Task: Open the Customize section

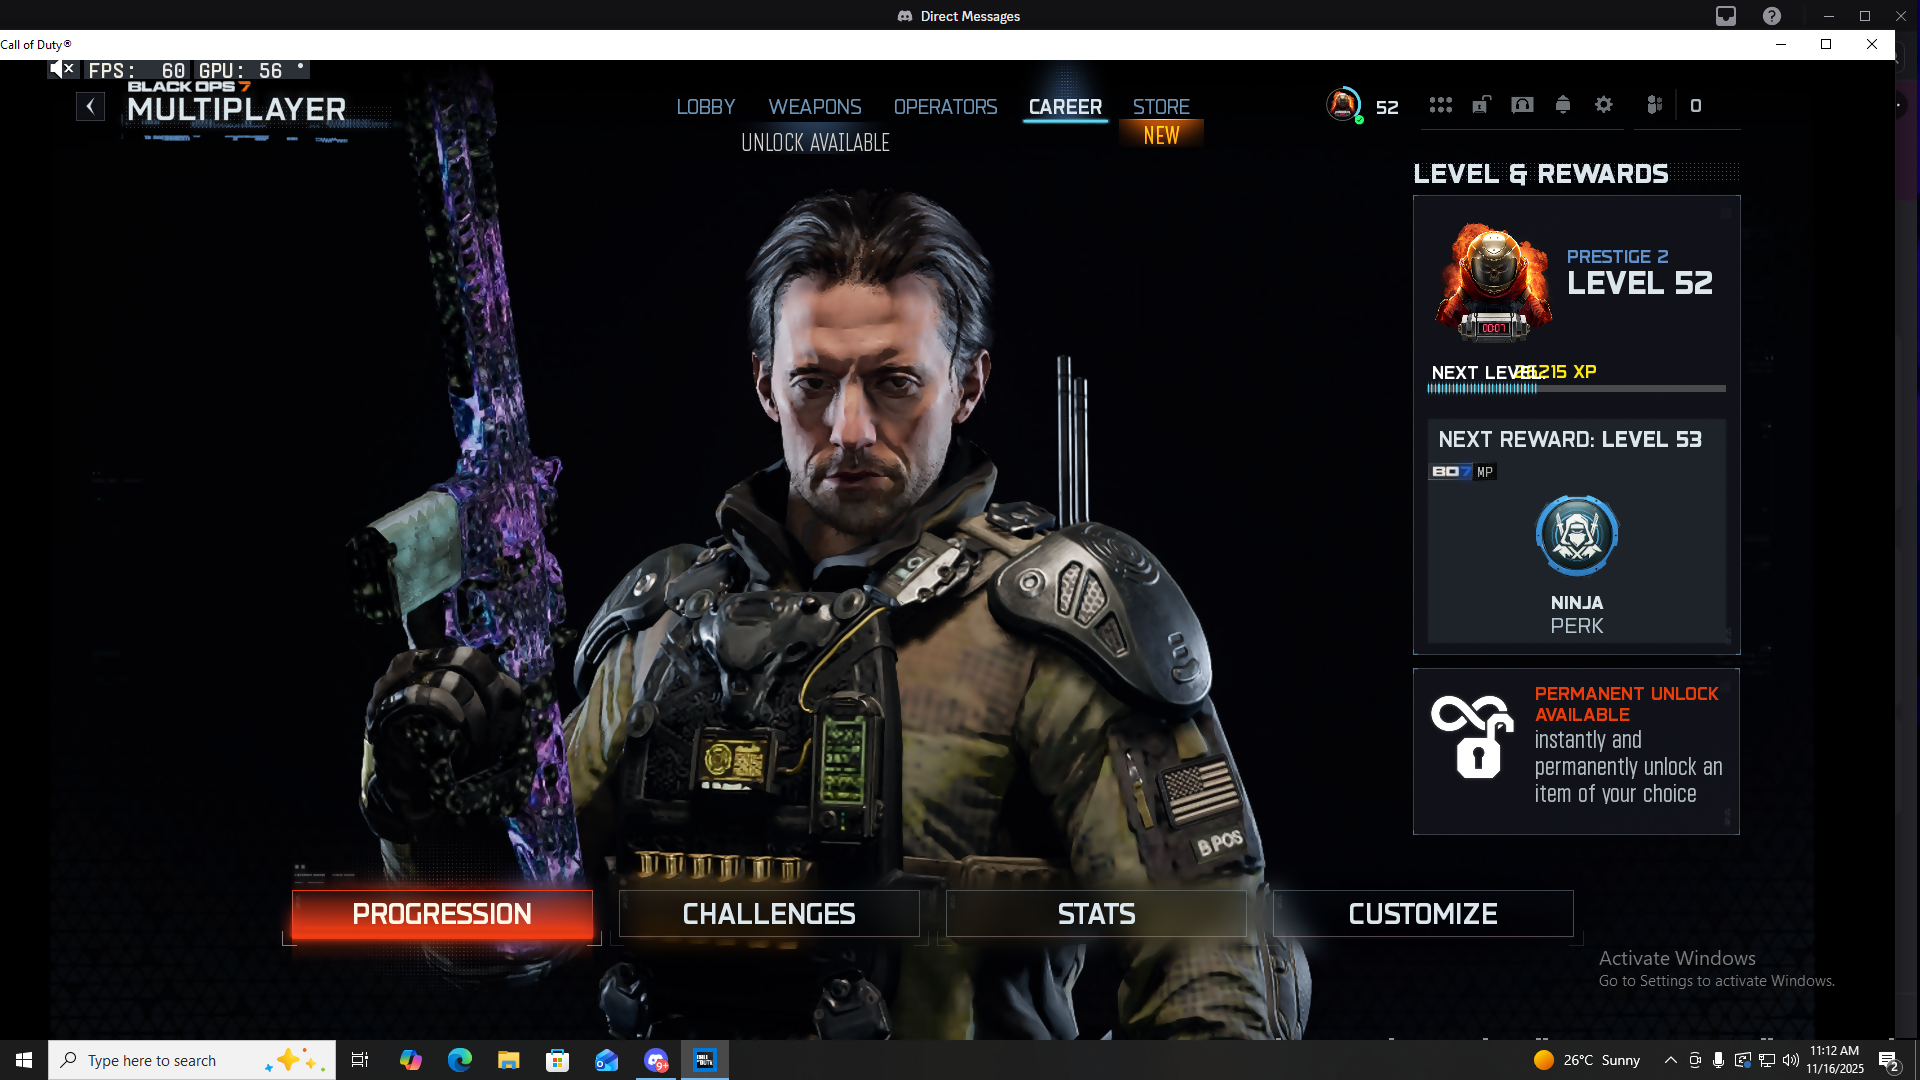Action: (1422, 914)
